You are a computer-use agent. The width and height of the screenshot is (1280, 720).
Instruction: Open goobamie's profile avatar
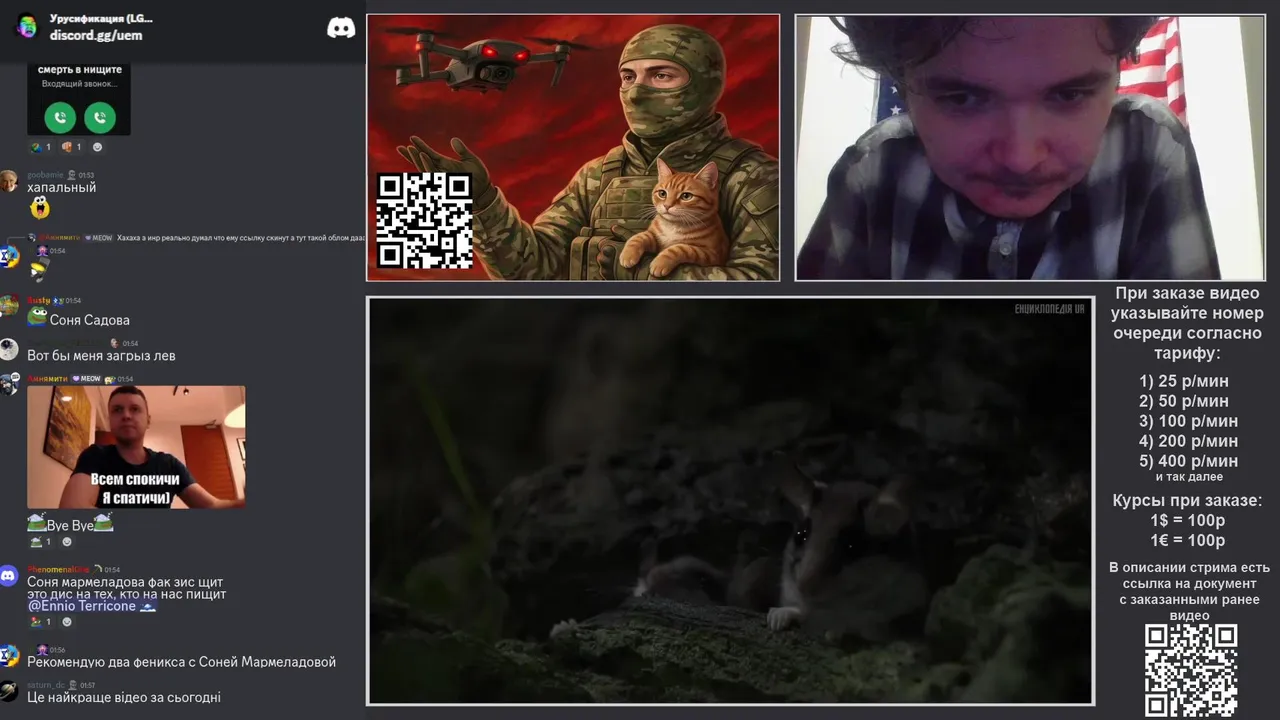[9, 181]
